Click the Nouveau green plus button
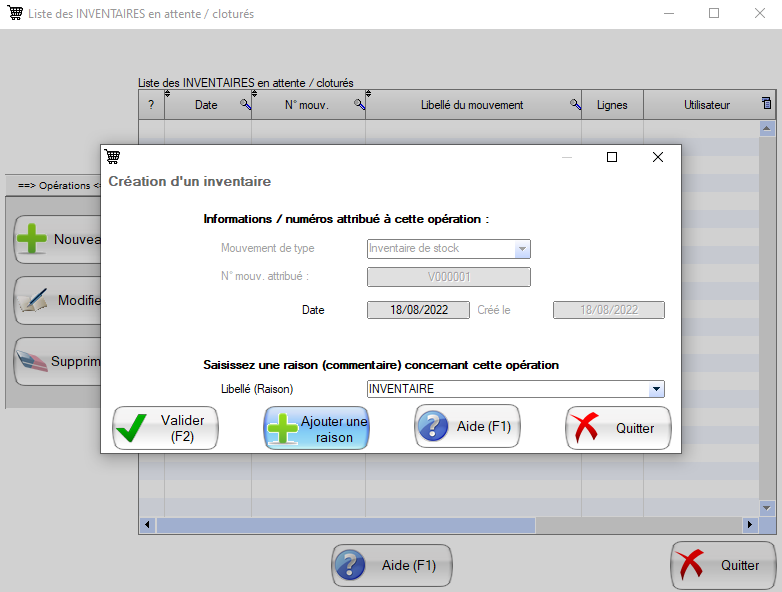This screenshot has width=782, height=592. click(x=58, y=239)
